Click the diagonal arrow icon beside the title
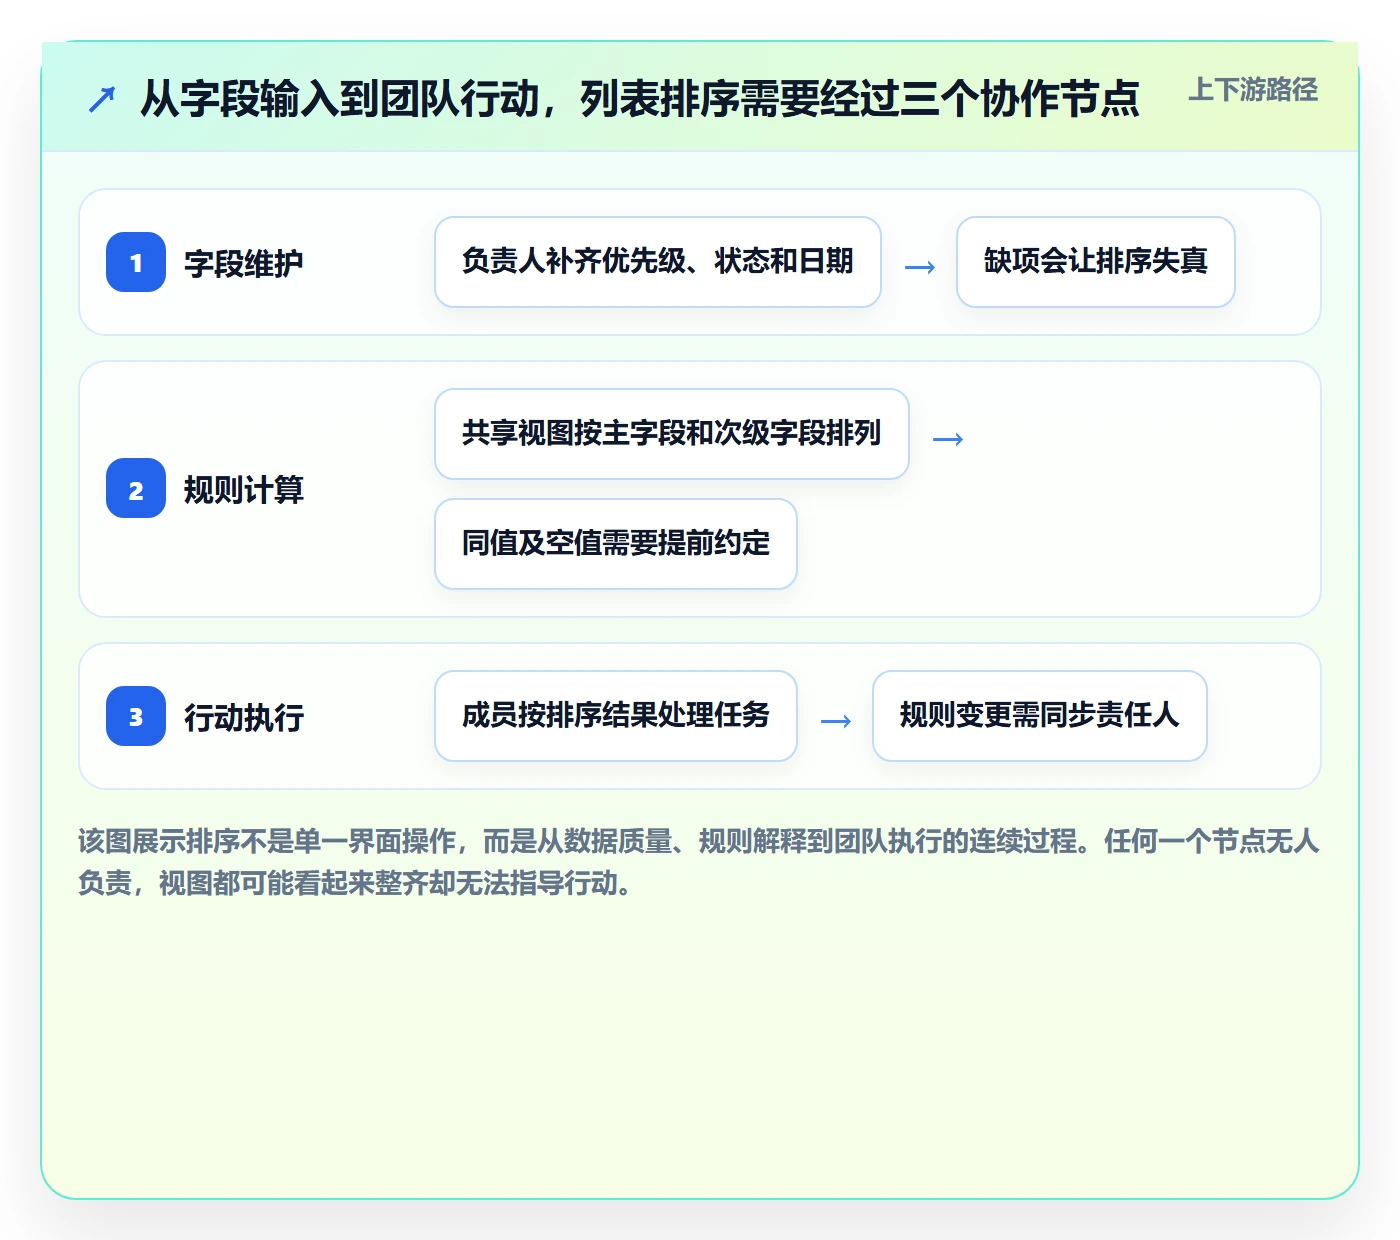 point(102,99)
